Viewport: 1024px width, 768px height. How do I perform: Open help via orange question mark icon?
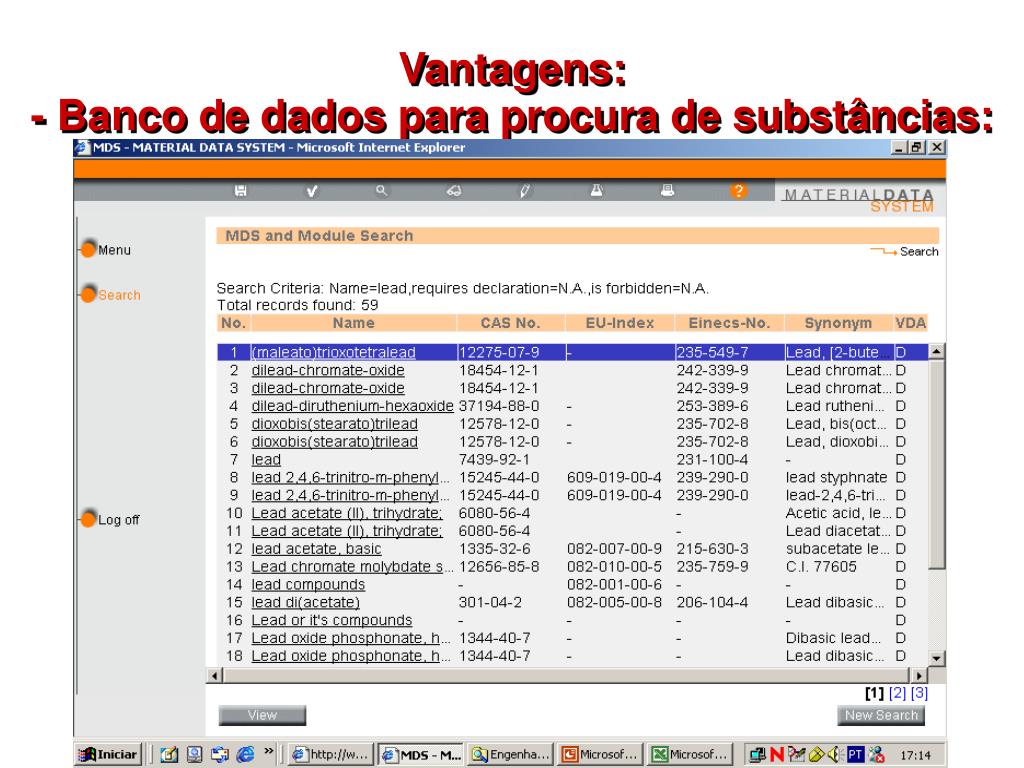coord(738,191)
